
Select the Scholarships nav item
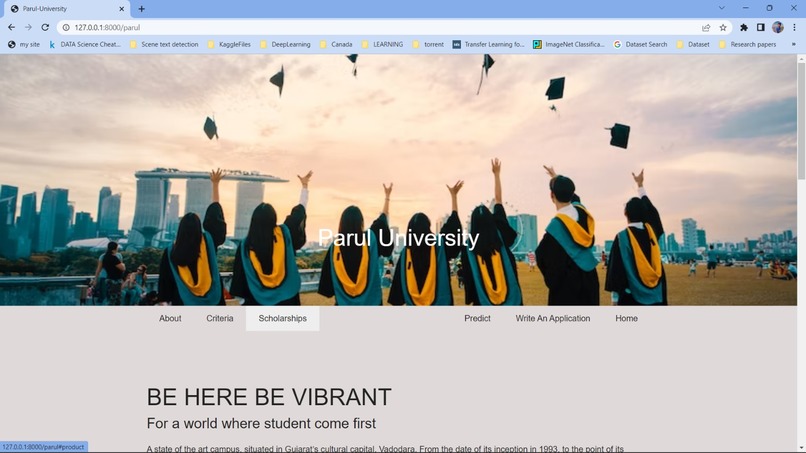coord(282,318)
